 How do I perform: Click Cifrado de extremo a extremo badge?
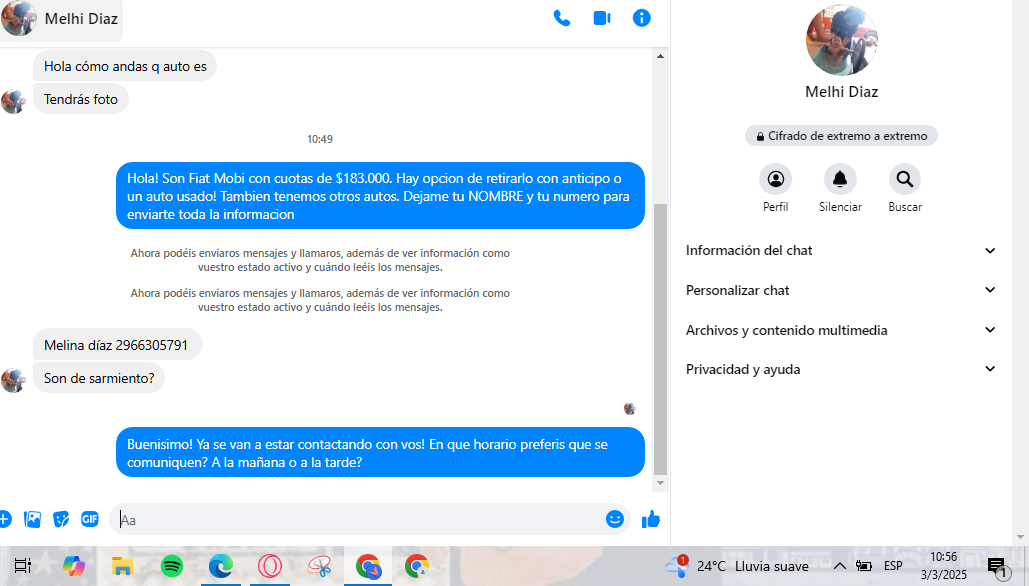click(x=841, y=136)
